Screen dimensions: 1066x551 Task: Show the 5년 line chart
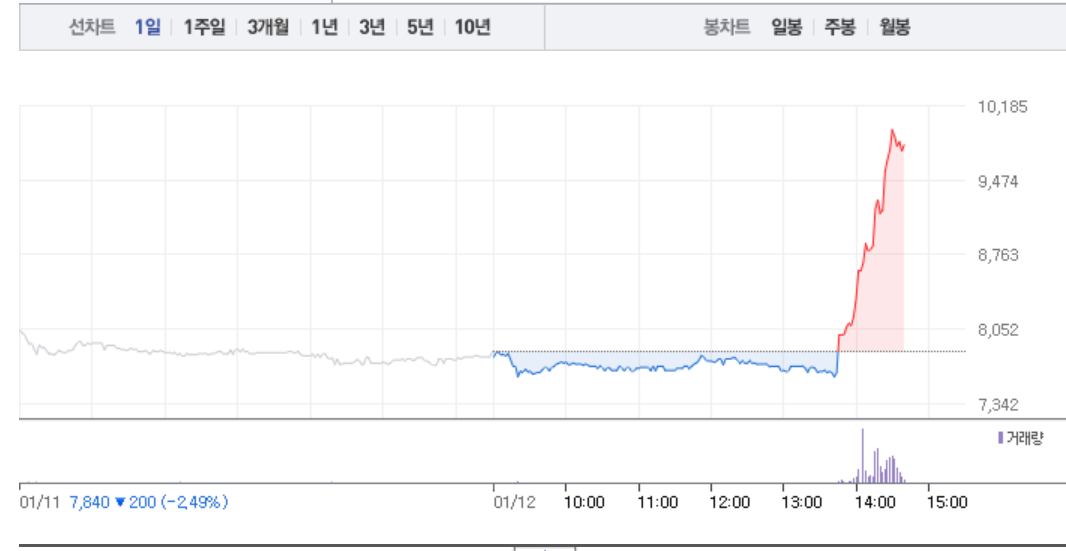point(420,27)
